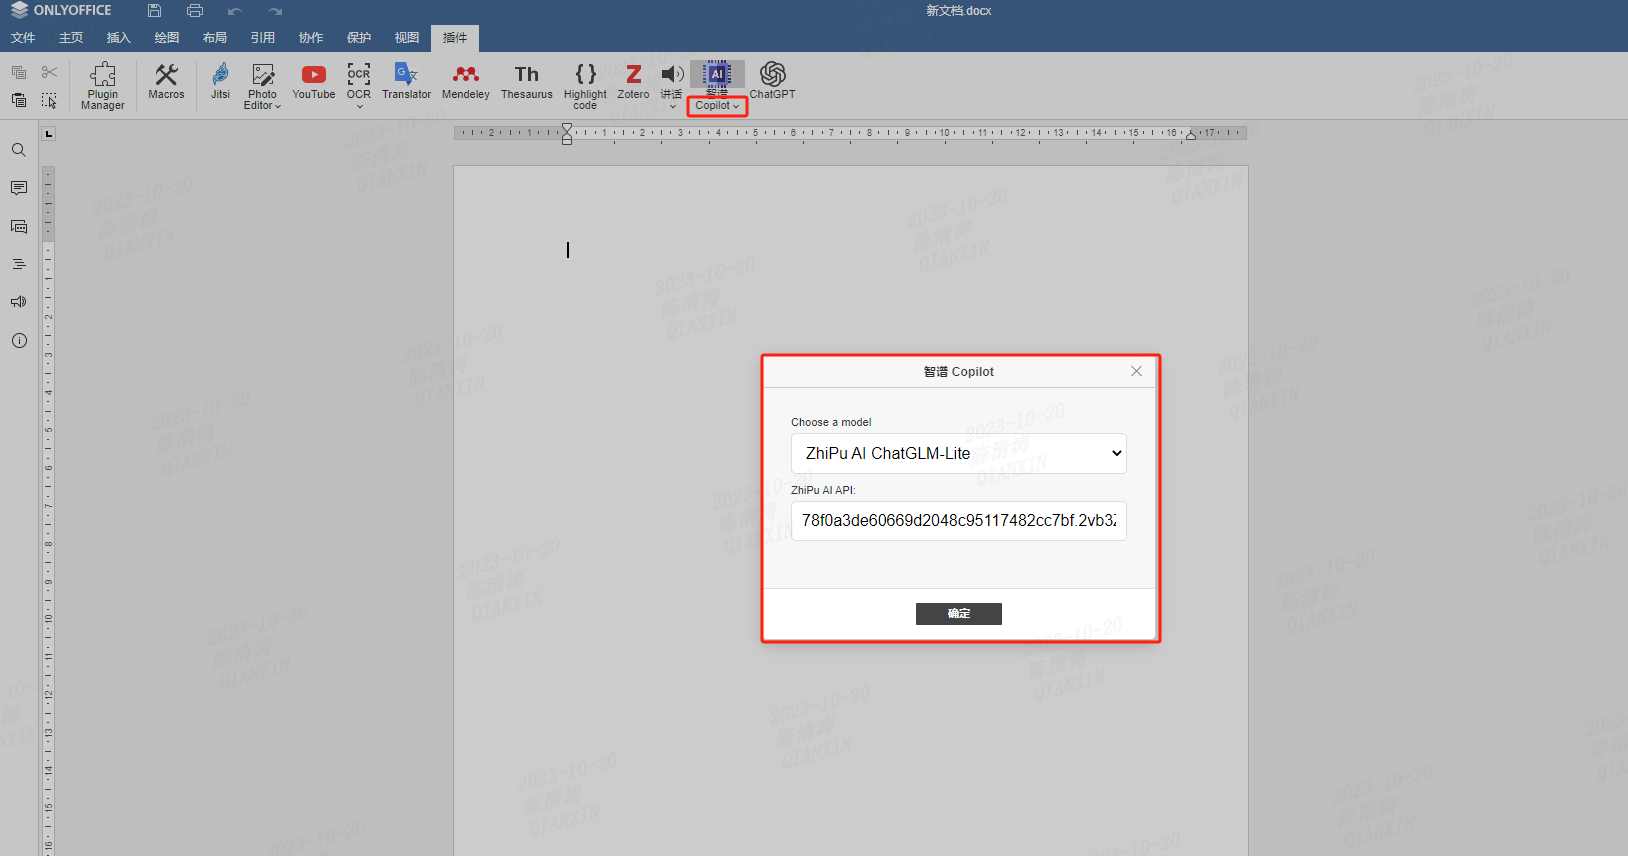Switch to the 插入 tab
The height and width of the screenshot is (856, 1628).
point(119,38)
